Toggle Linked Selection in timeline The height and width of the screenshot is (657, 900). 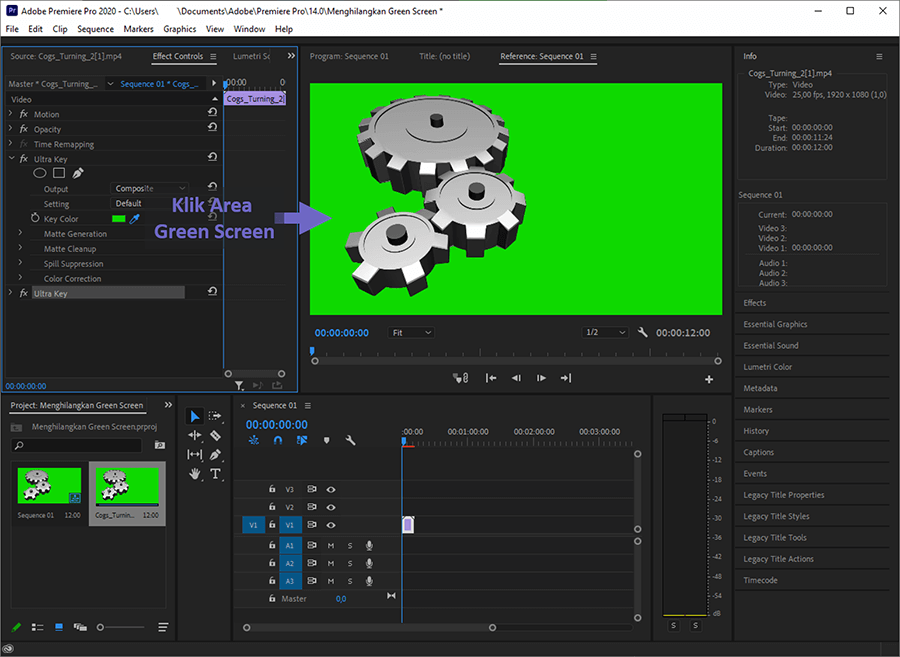302,441
